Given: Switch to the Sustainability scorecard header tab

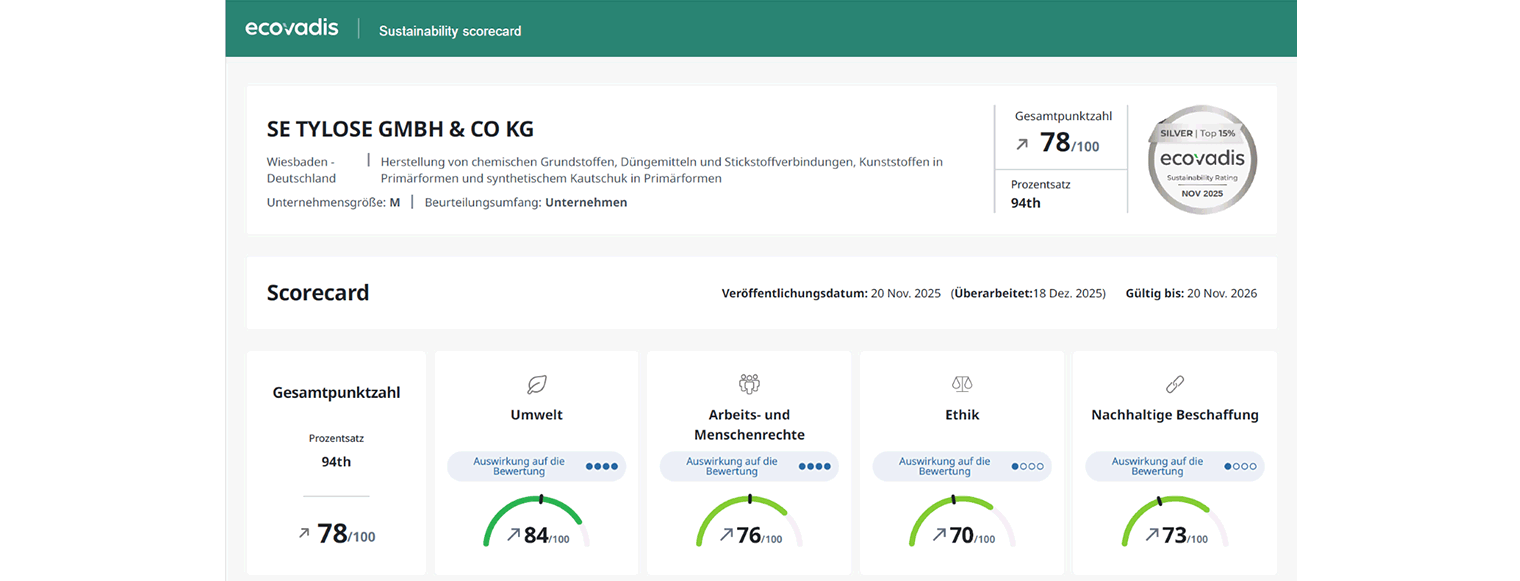Looking at the screenshot, I should tap(449, 31).
